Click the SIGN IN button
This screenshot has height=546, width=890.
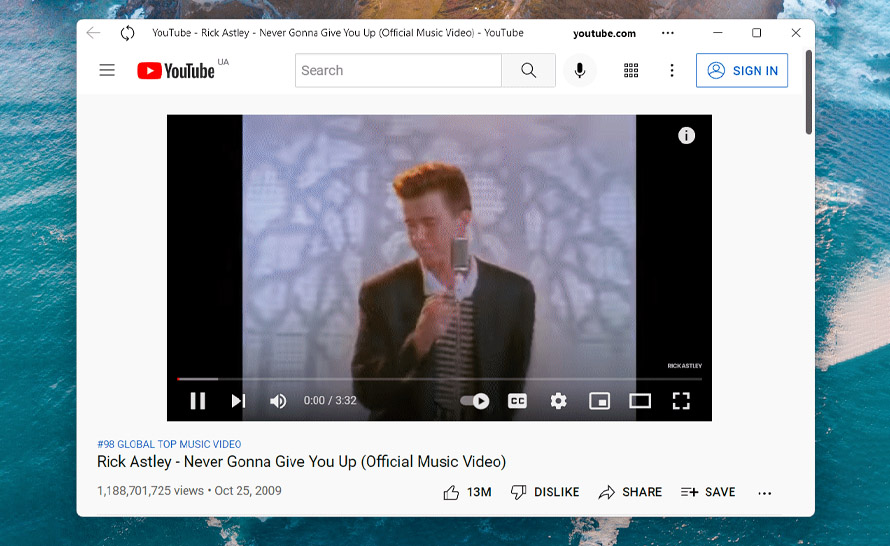742,70
